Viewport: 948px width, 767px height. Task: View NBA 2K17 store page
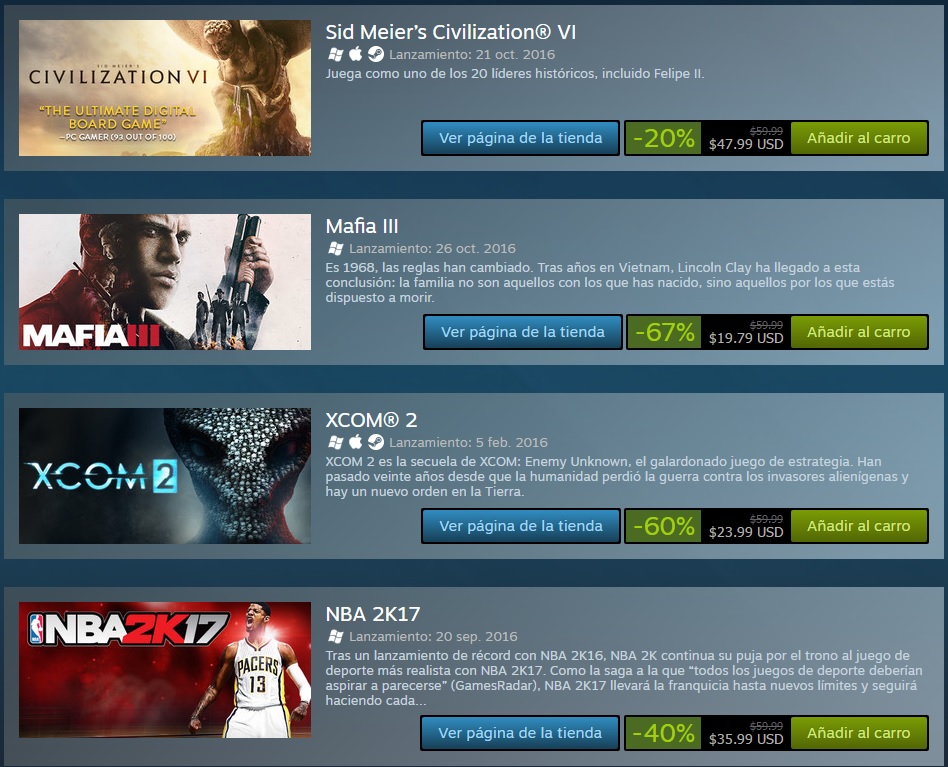click(520, 733)
